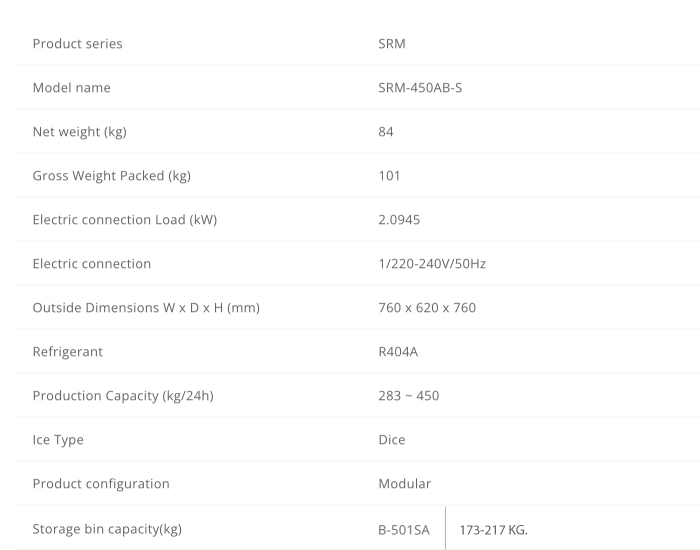Screen dimensions: 700x550
Task: Click the "Gross Weight Packed (kg)" label
Action: [112, 176]
